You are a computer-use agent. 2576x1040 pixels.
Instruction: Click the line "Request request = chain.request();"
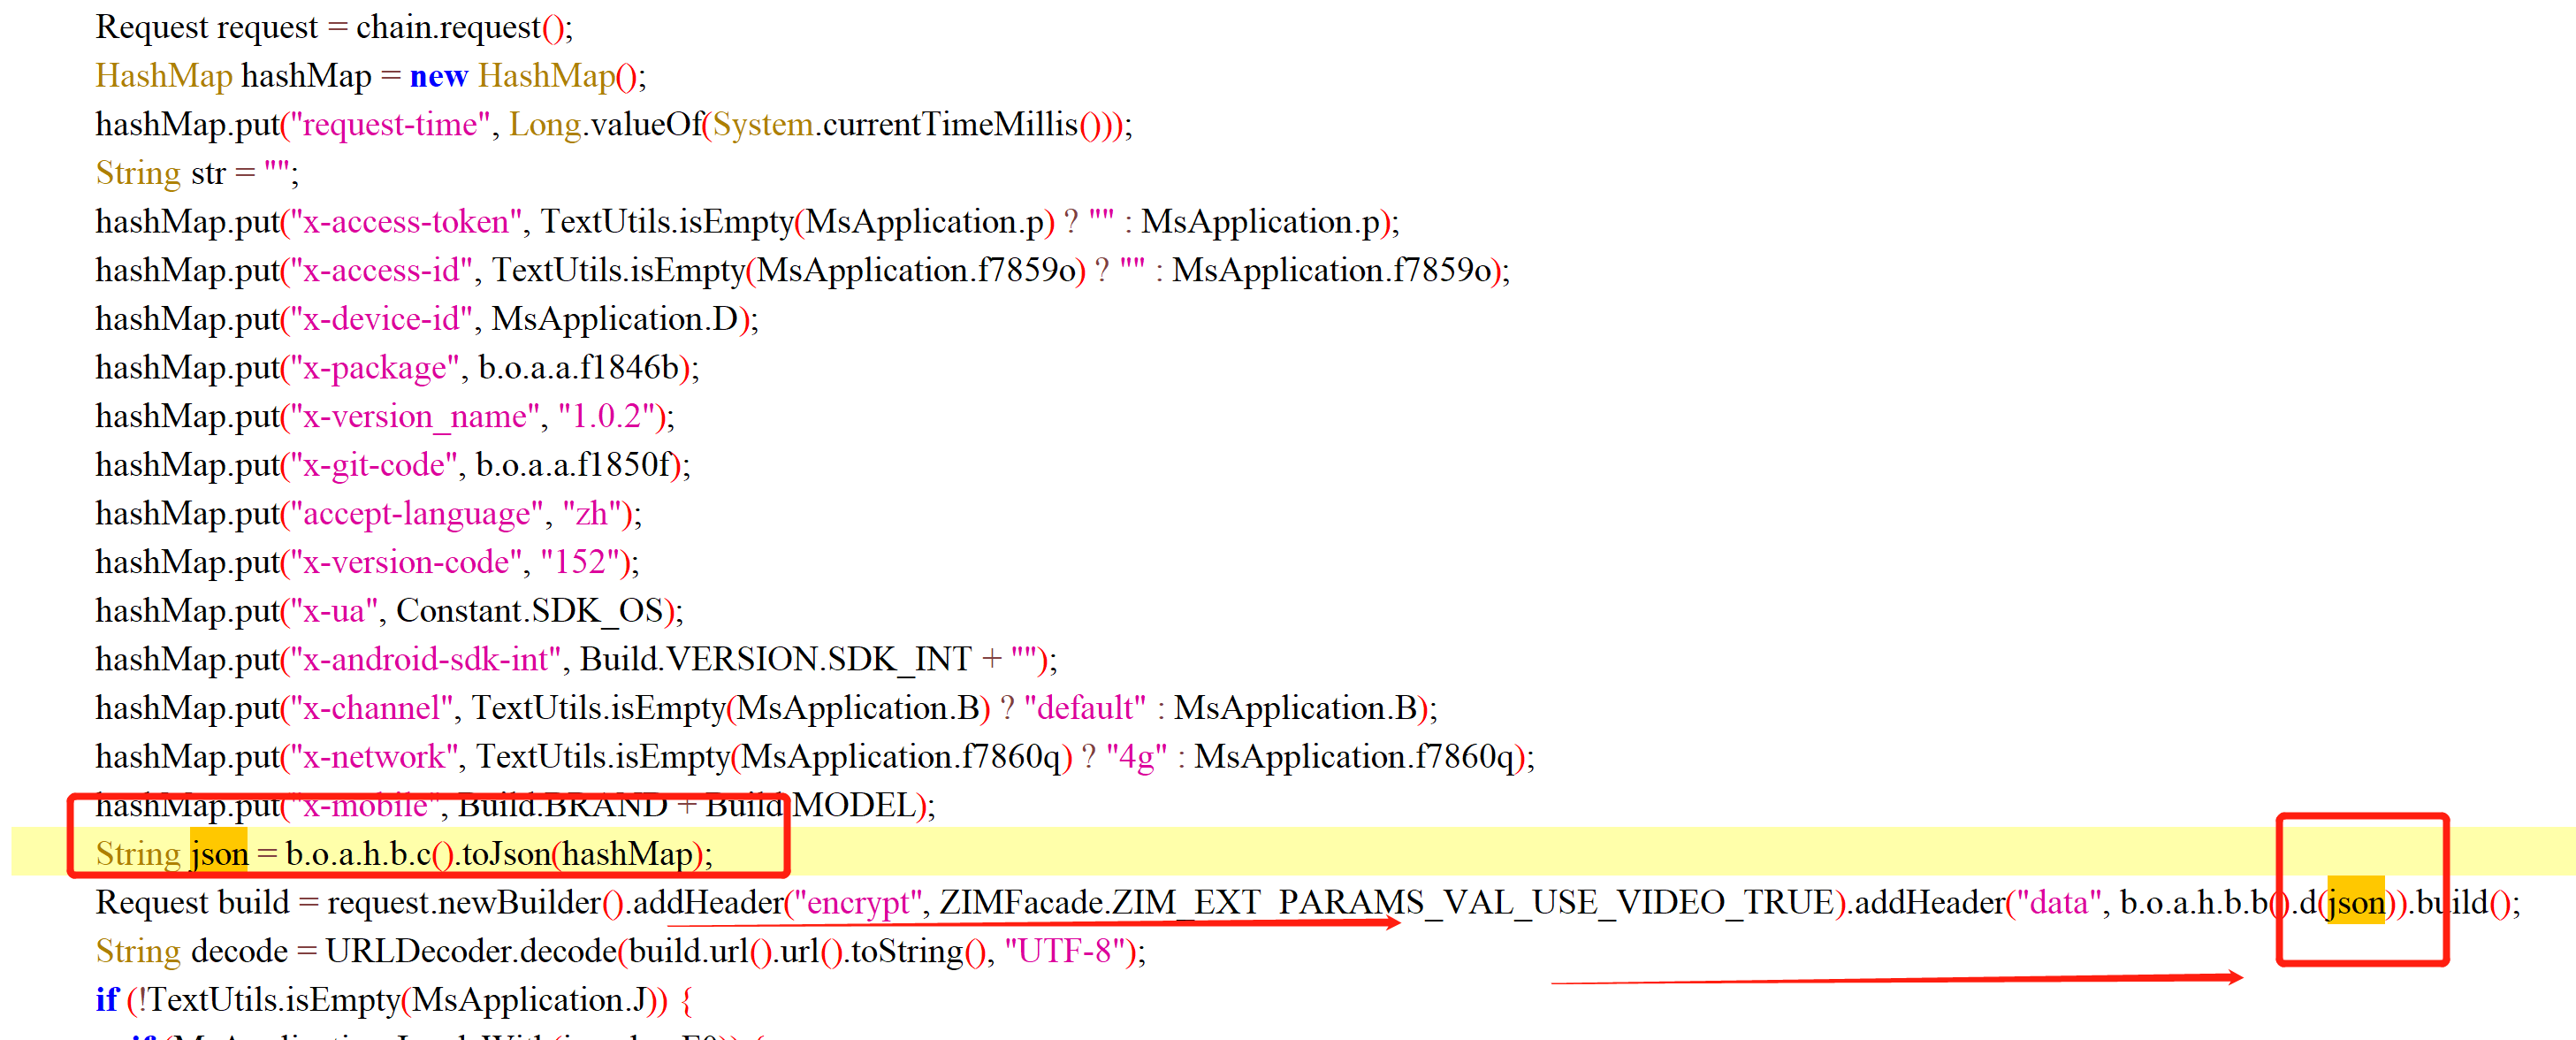pyautogui.click(x=334, y=27)
